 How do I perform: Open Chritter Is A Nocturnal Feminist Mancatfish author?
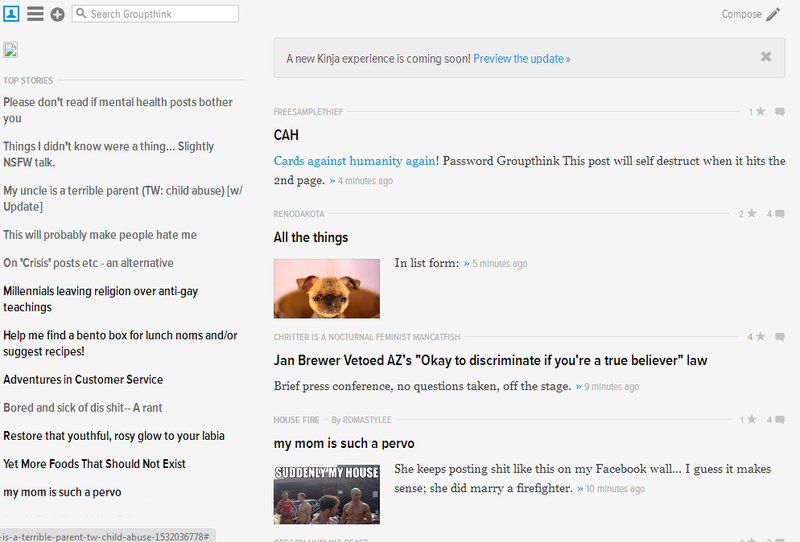pos(367,337)
